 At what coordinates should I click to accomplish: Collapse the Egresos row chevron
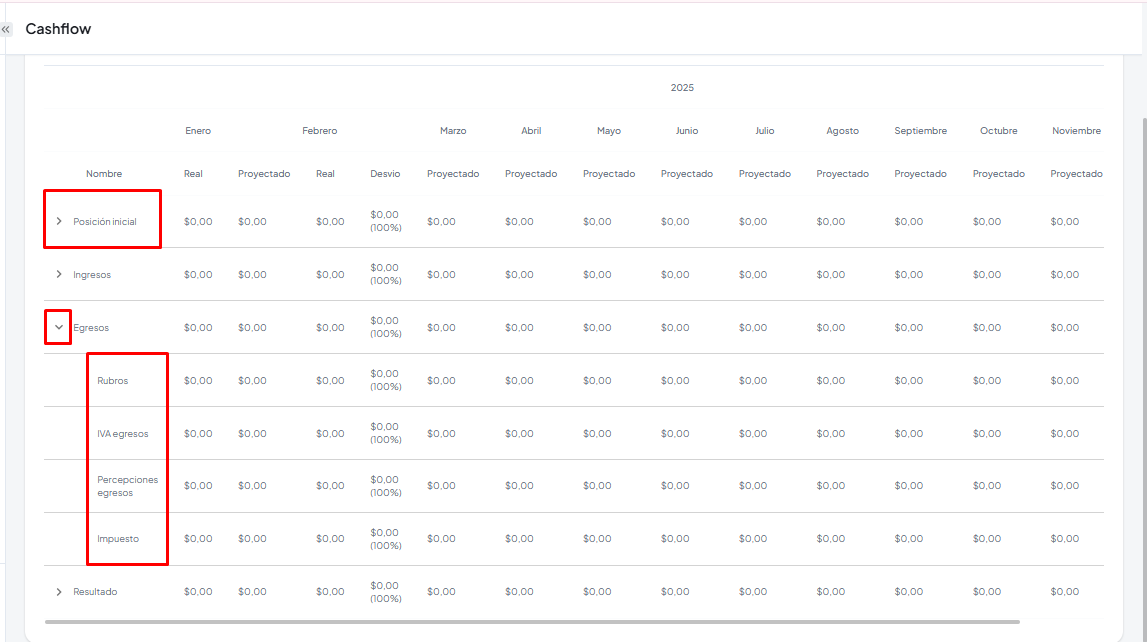59,327
